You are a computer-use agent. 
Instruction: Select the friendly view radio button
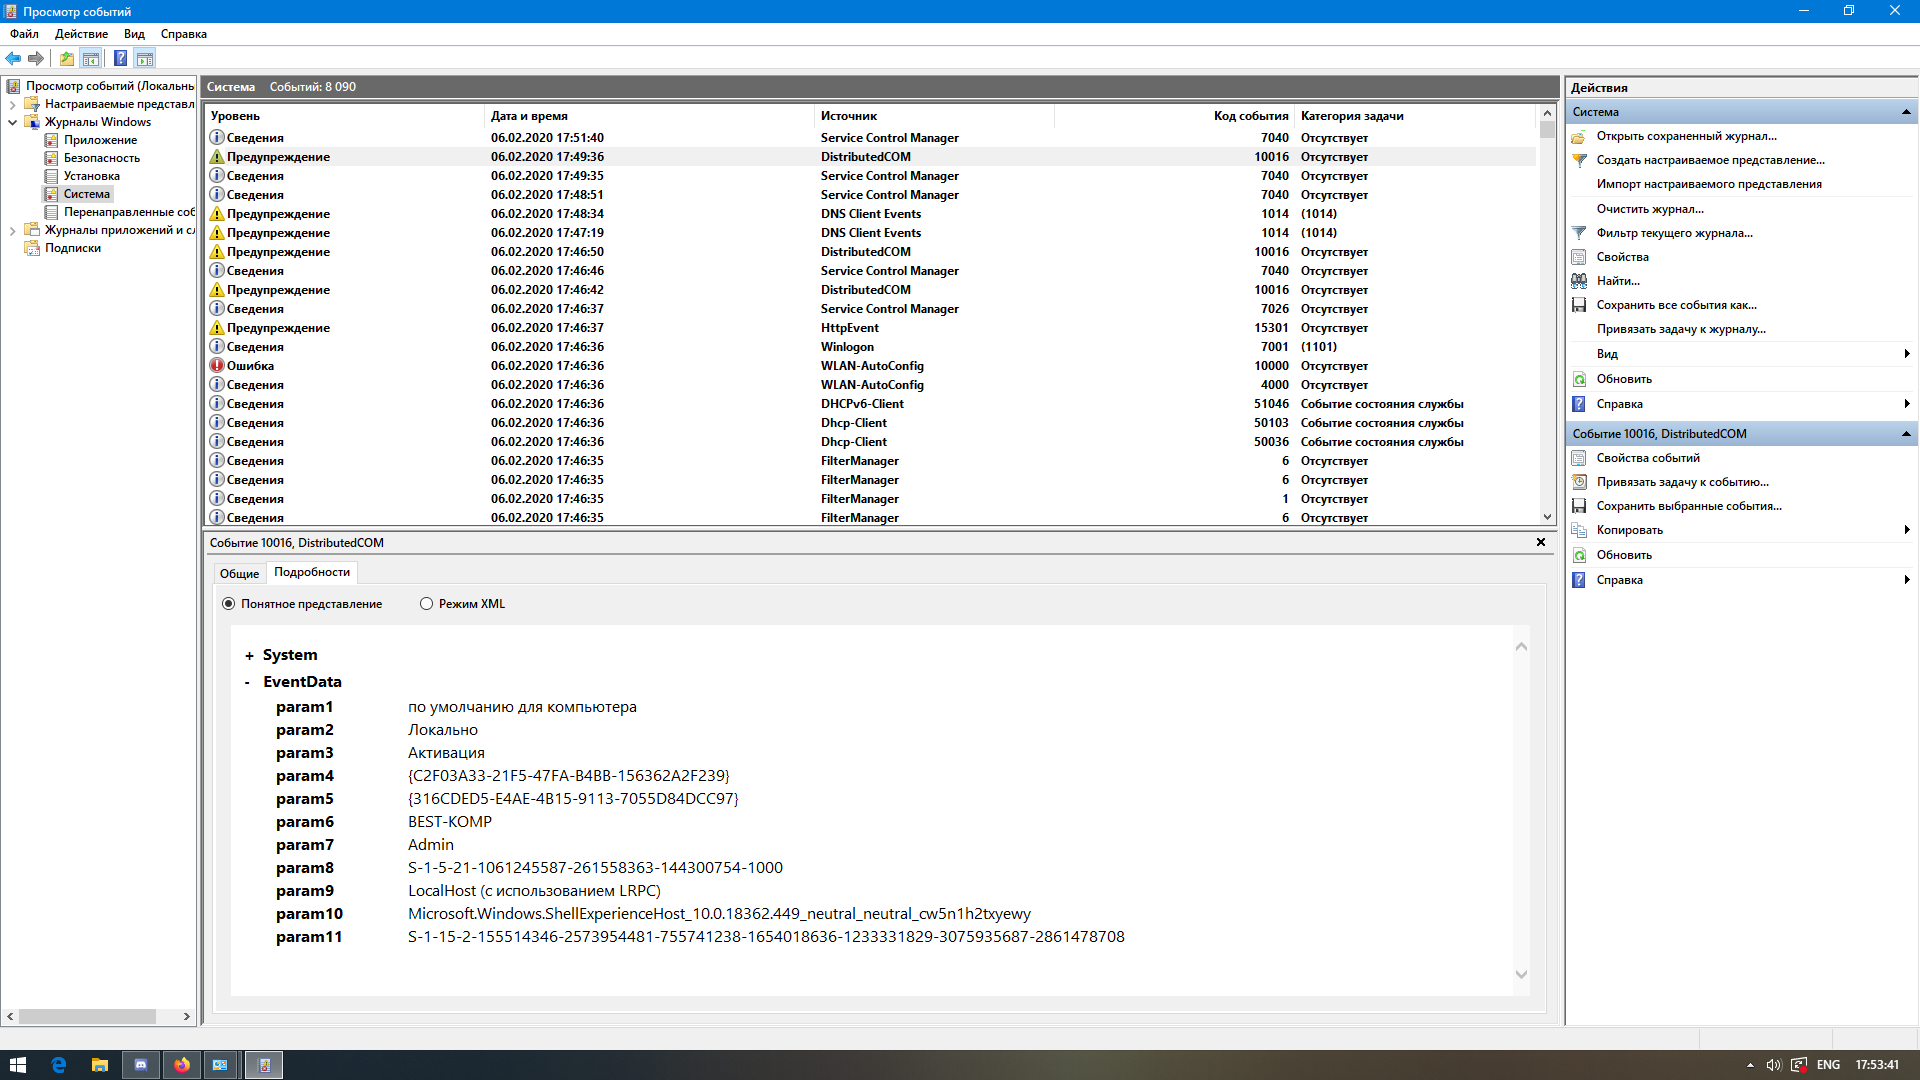click(x=229, y=604)
